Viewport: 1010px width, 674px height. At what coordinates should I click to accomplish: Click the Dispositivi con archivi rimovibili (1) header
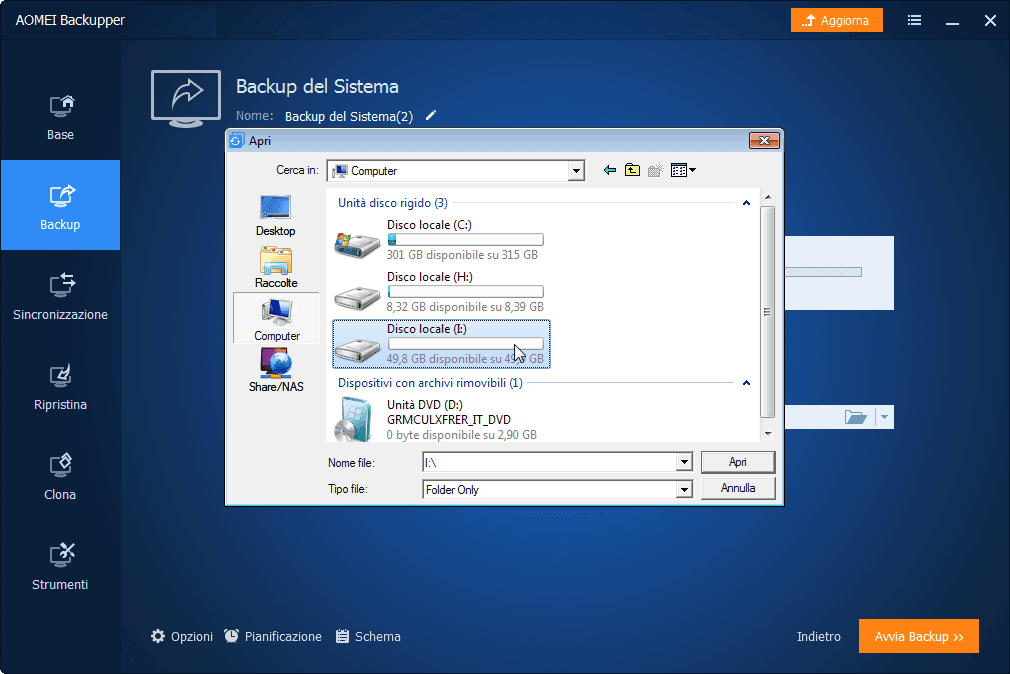click(x=430, y=383)
